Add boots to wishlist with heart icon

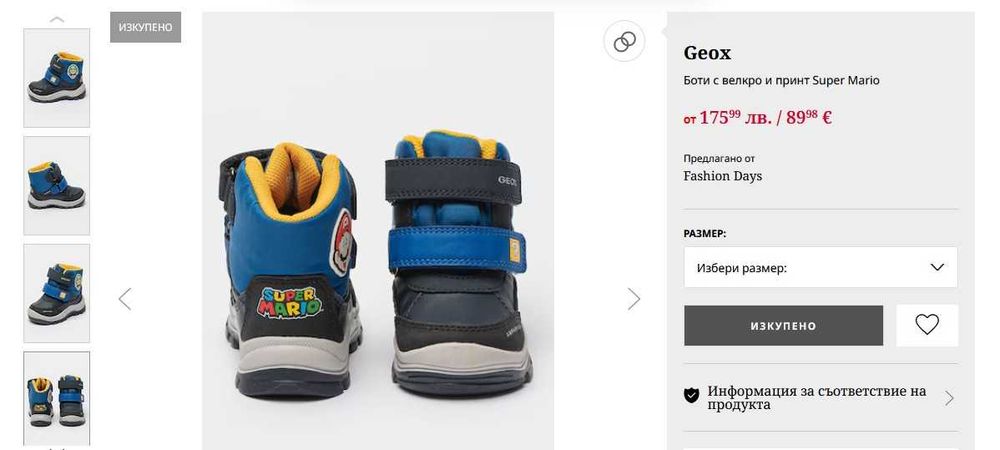click(927, 325)
